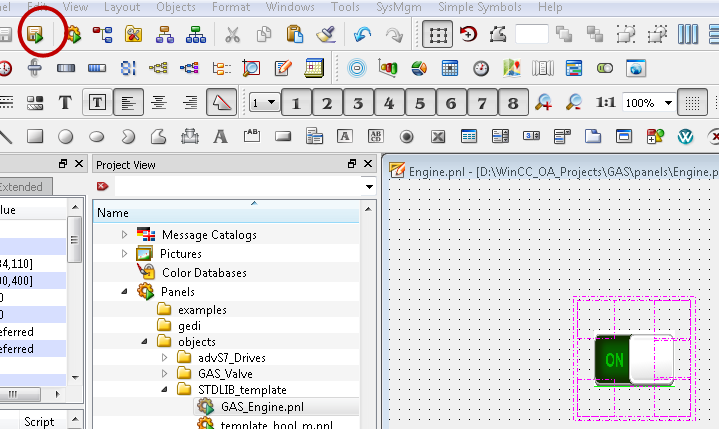This screenshot has height=429, width=719.
Task: Collapse the STDLIB_template folder
Action: tap(167, 389)
